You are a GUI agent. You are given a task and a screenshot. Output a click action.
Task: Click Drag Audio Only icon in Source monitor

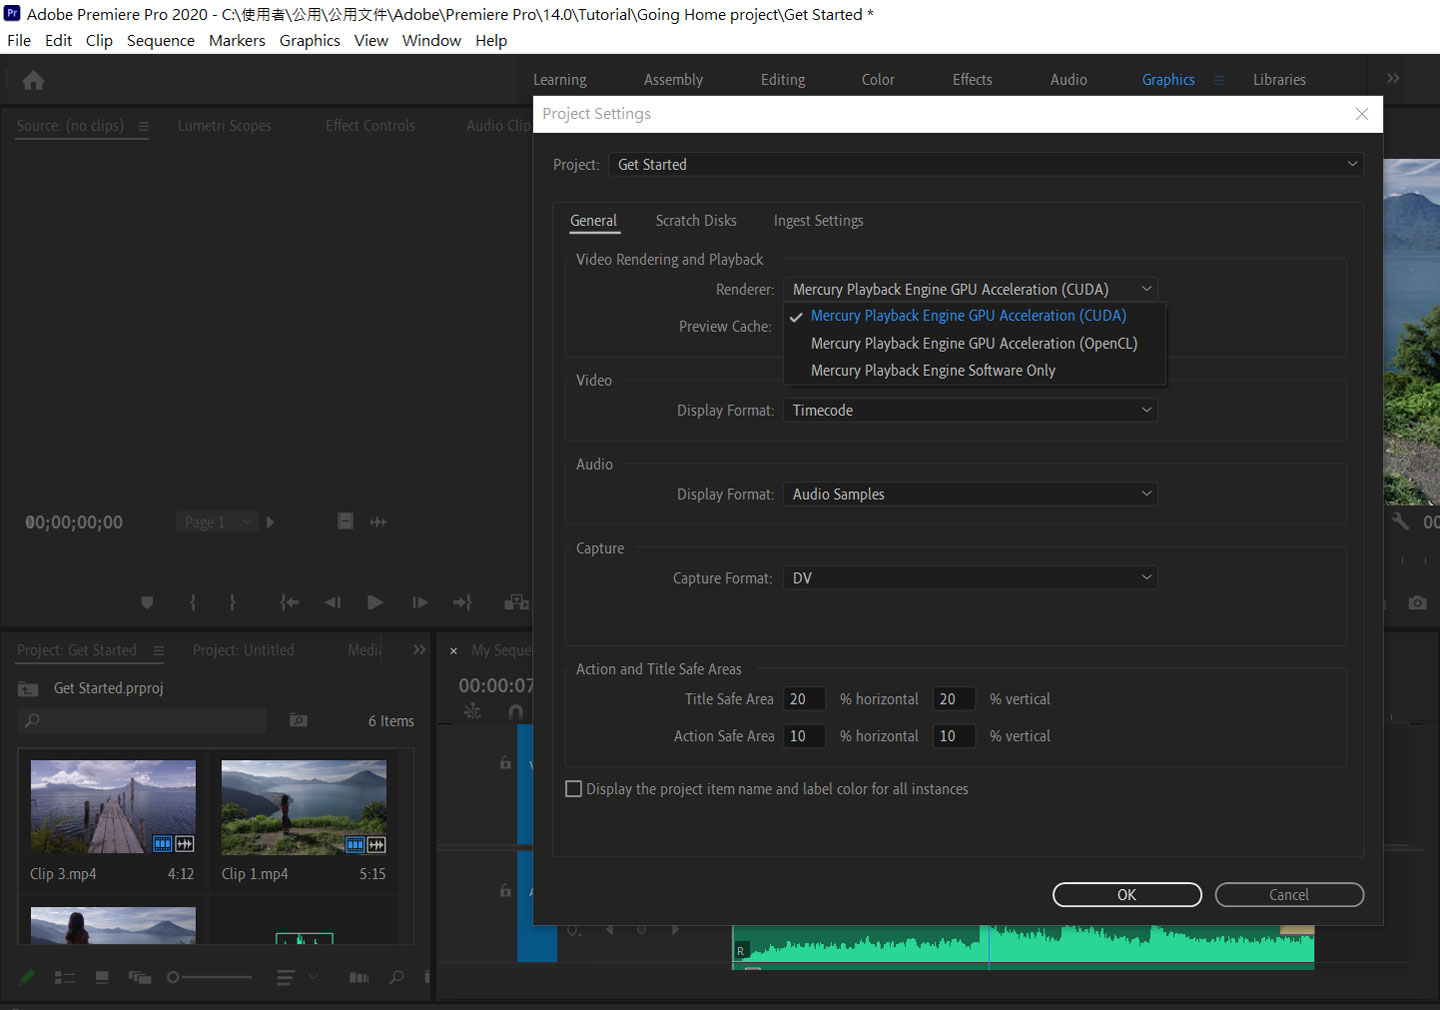378,522
